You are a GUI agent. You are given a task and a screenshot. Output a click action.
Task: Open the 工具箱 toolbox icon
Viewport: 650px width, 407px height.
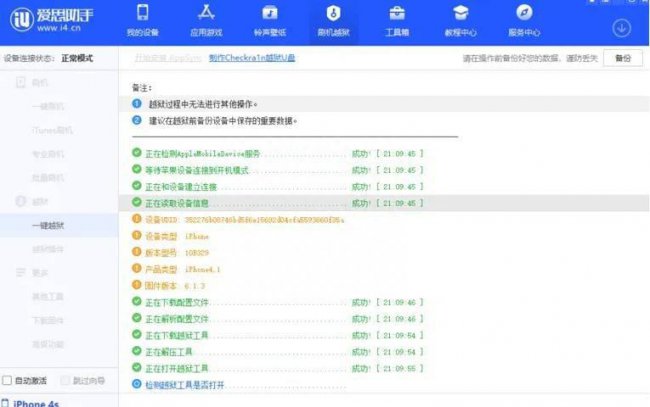pos(397,13)
